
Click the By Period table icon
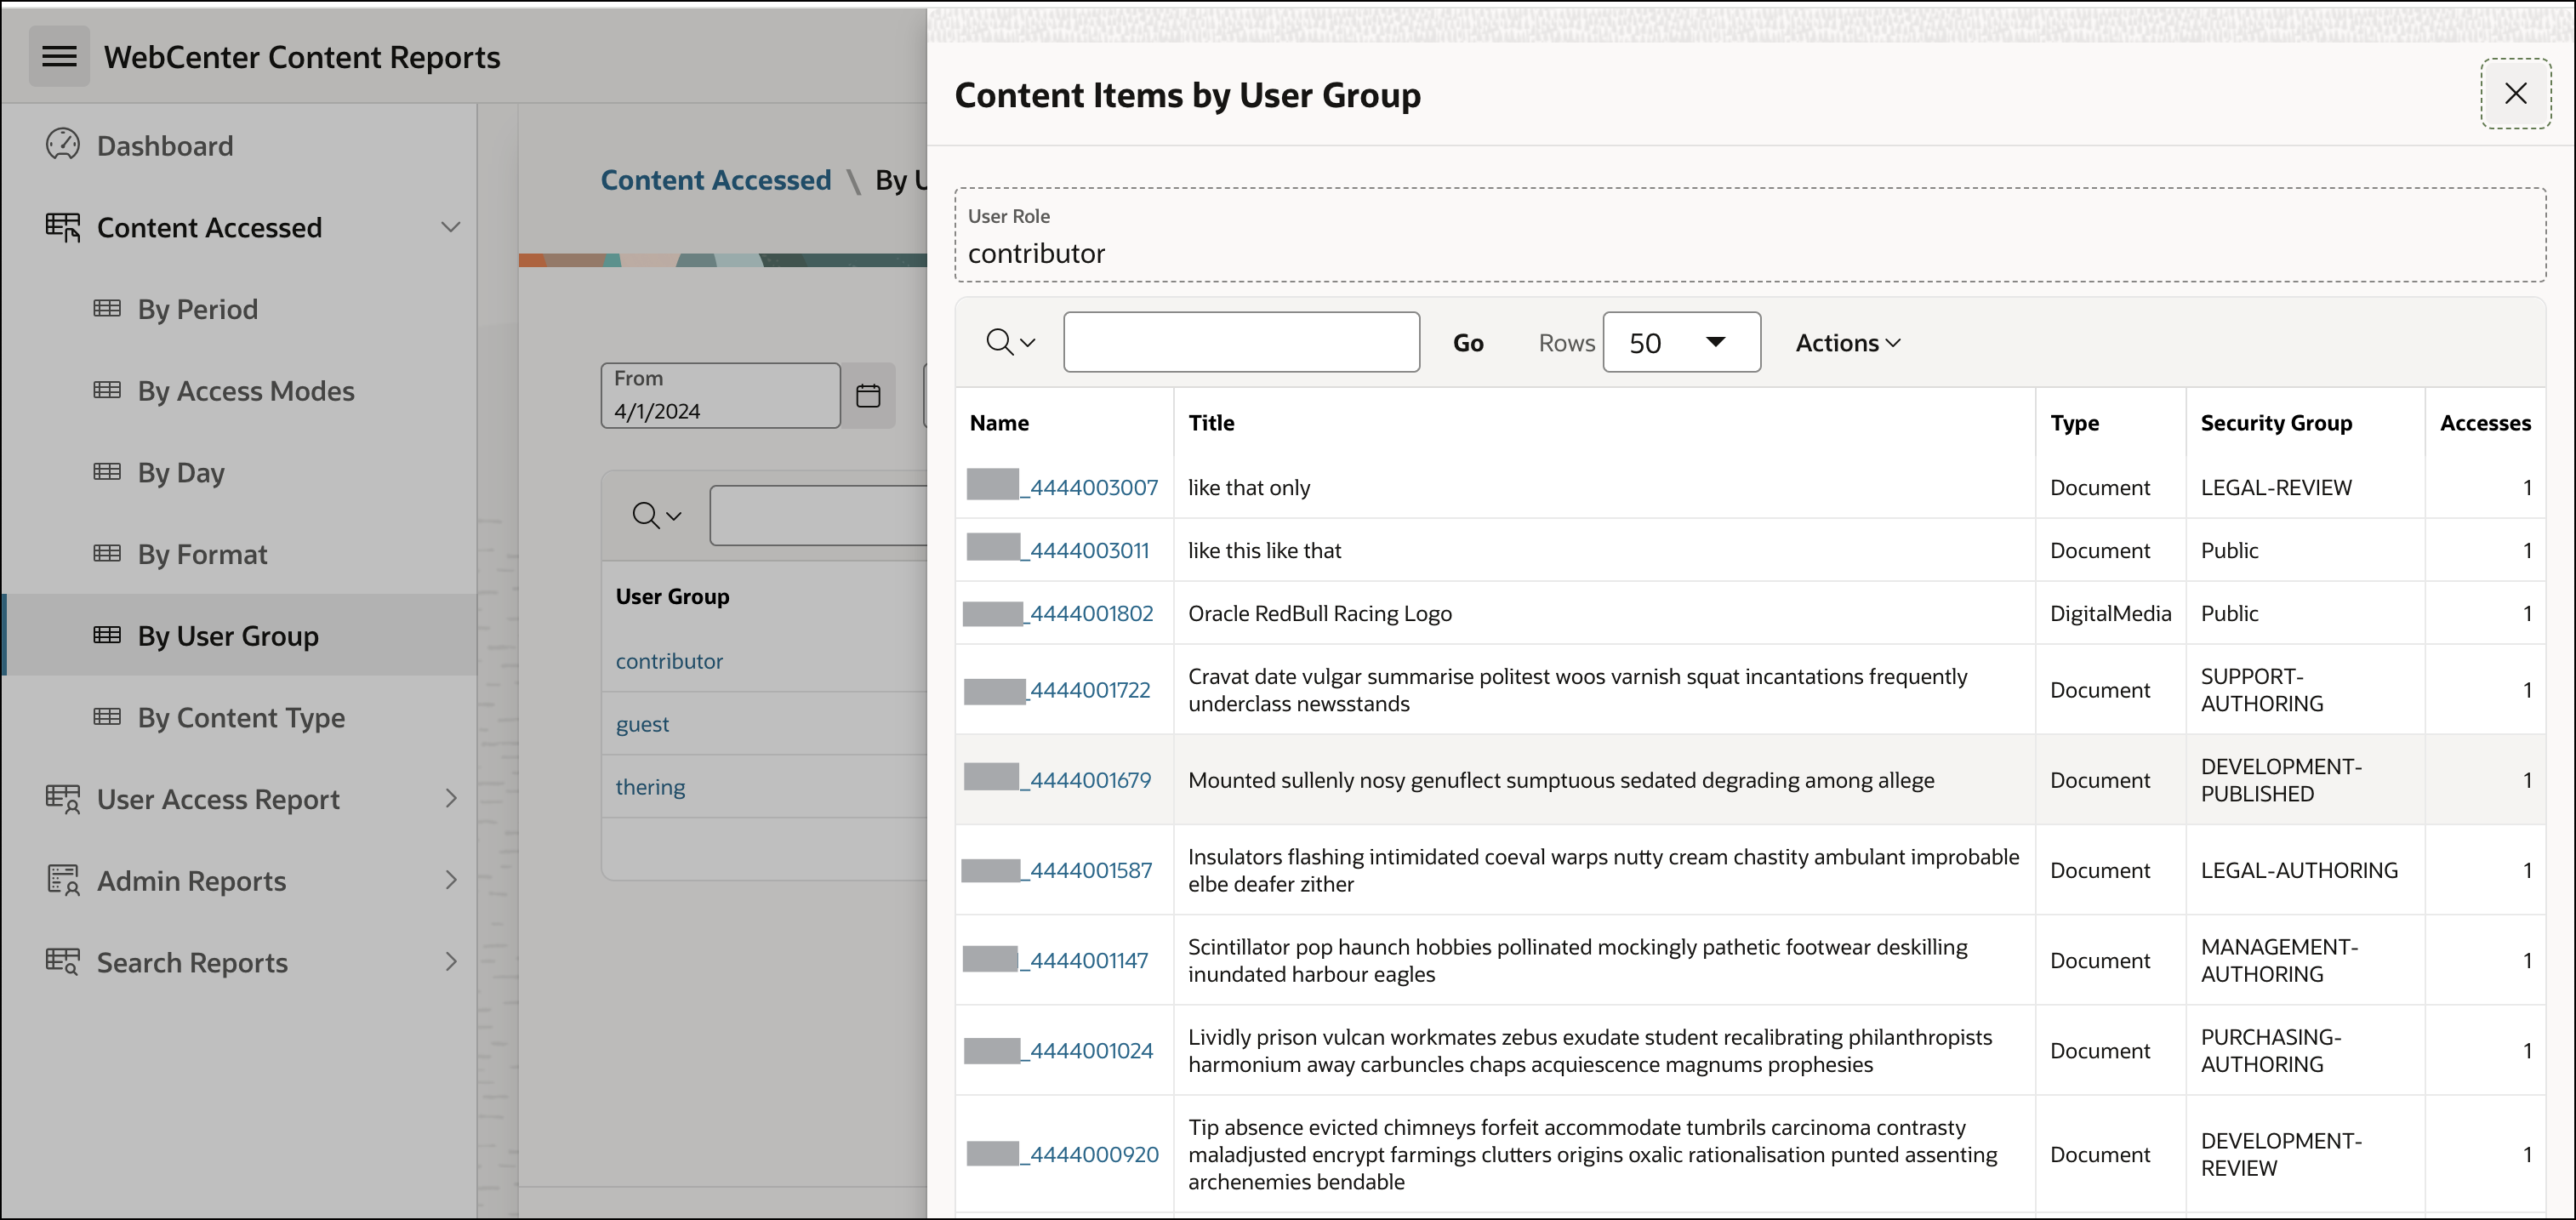[107, 308]
